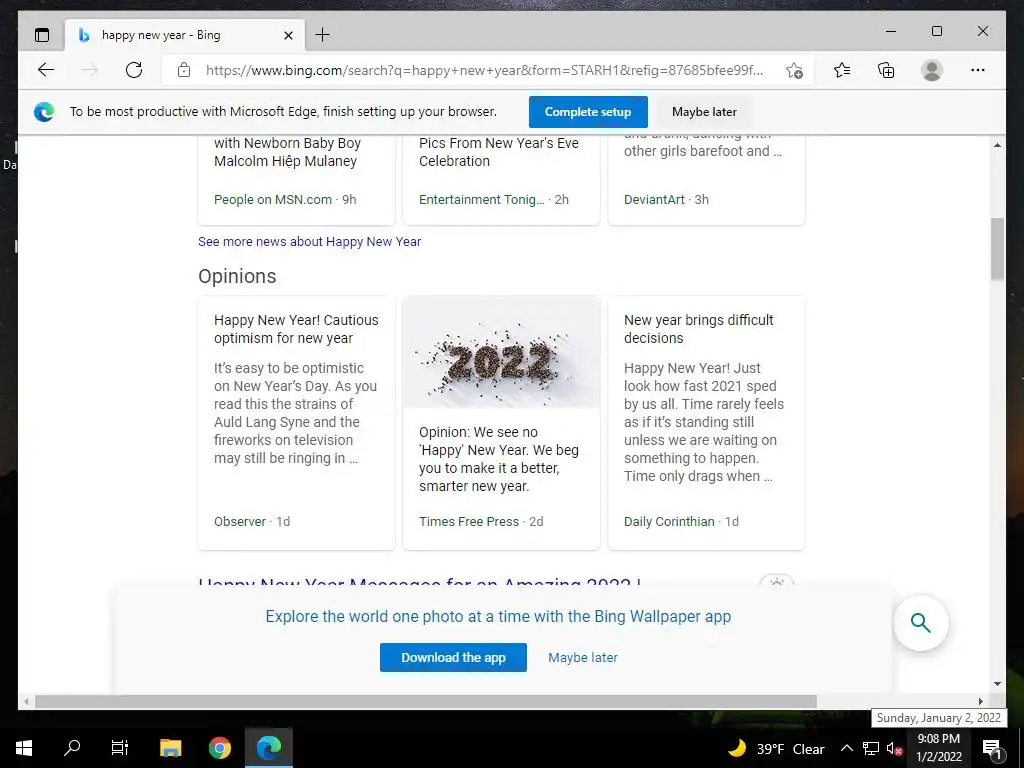The image size is (1024, 768).
Task: Click the address bar URL
Action: click(484, 70)
